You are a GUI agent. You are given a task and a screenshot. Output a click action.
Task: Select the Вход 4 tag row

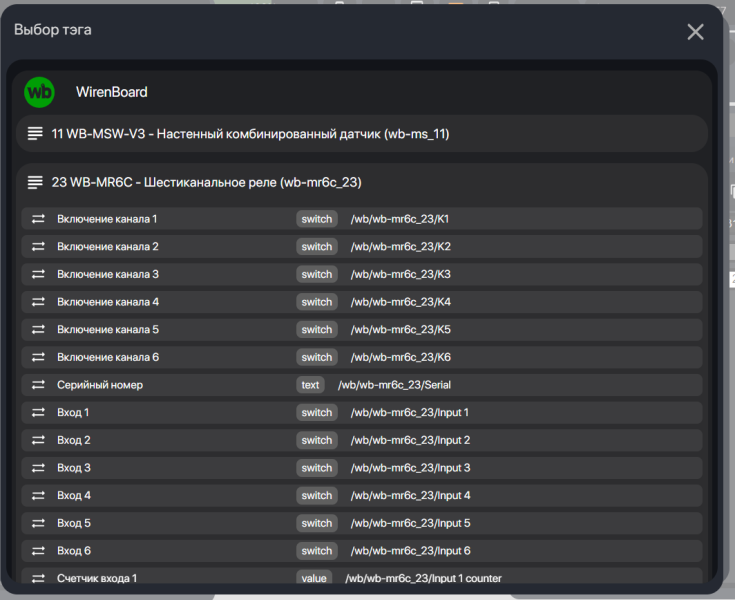click(361, 495)
